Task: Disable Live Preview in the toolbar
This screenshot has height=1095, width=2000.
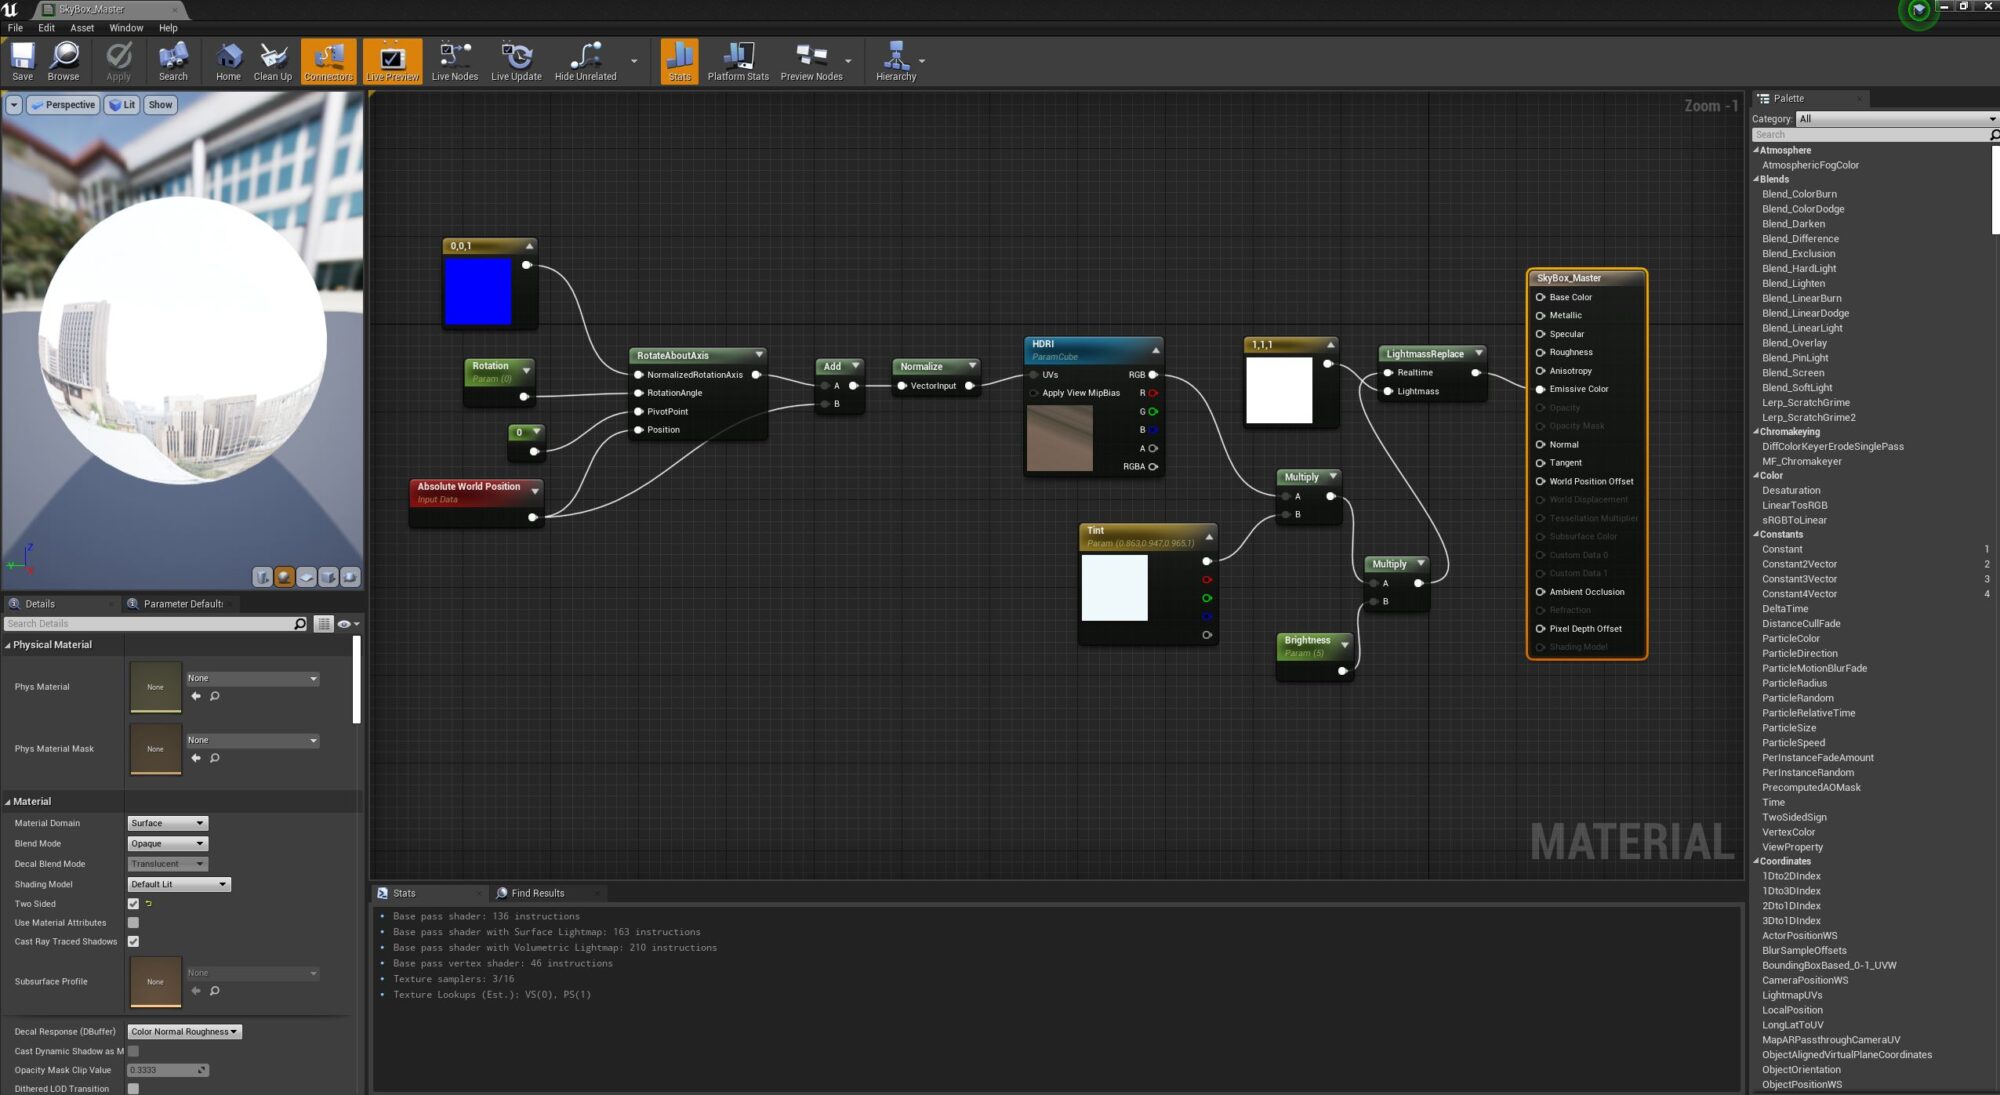Action: click(391, 61)
